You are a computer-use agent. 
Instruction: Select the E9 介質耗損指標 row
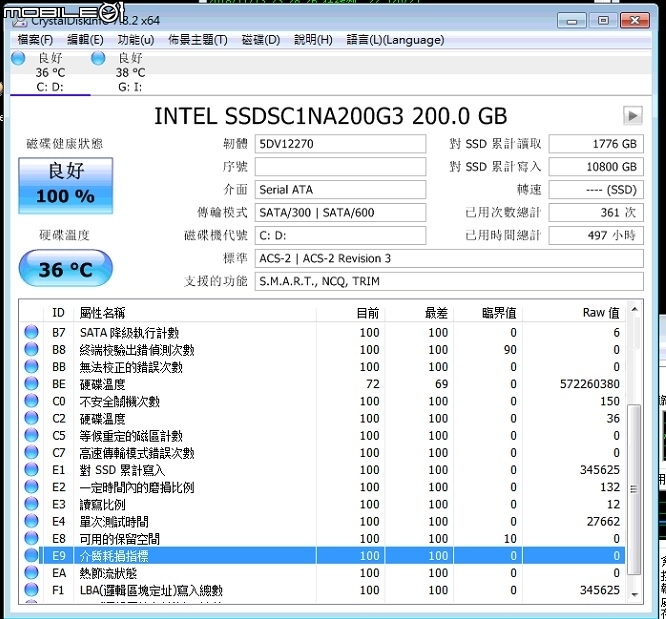pos(322,556)
